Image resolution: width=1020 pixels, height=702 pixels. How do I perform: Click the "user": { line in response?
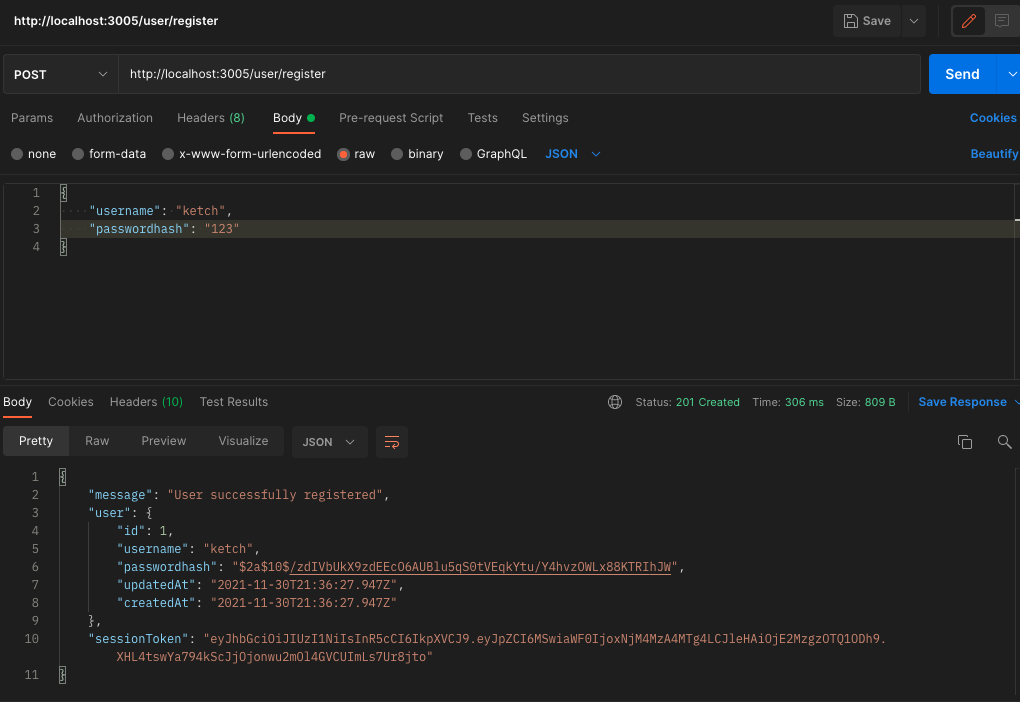120,513
